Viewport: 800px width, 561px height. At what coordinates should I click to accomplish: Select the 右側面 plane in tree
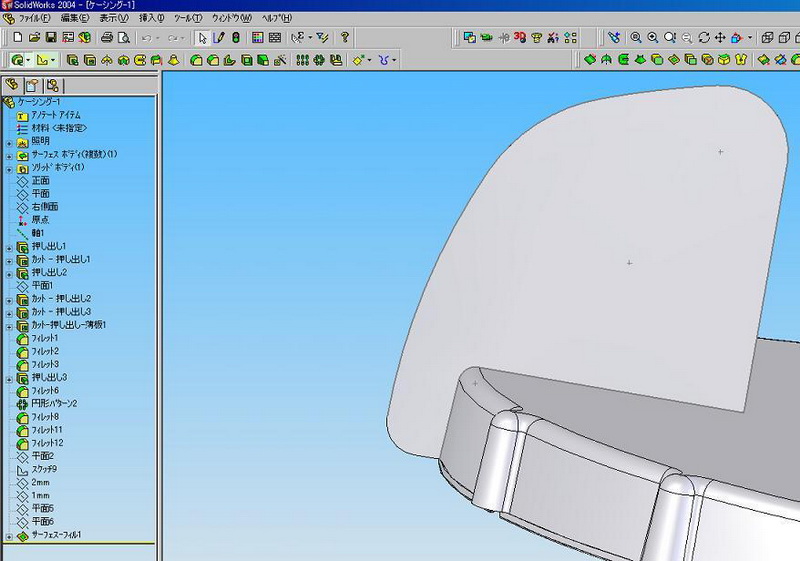pos(45,207)
